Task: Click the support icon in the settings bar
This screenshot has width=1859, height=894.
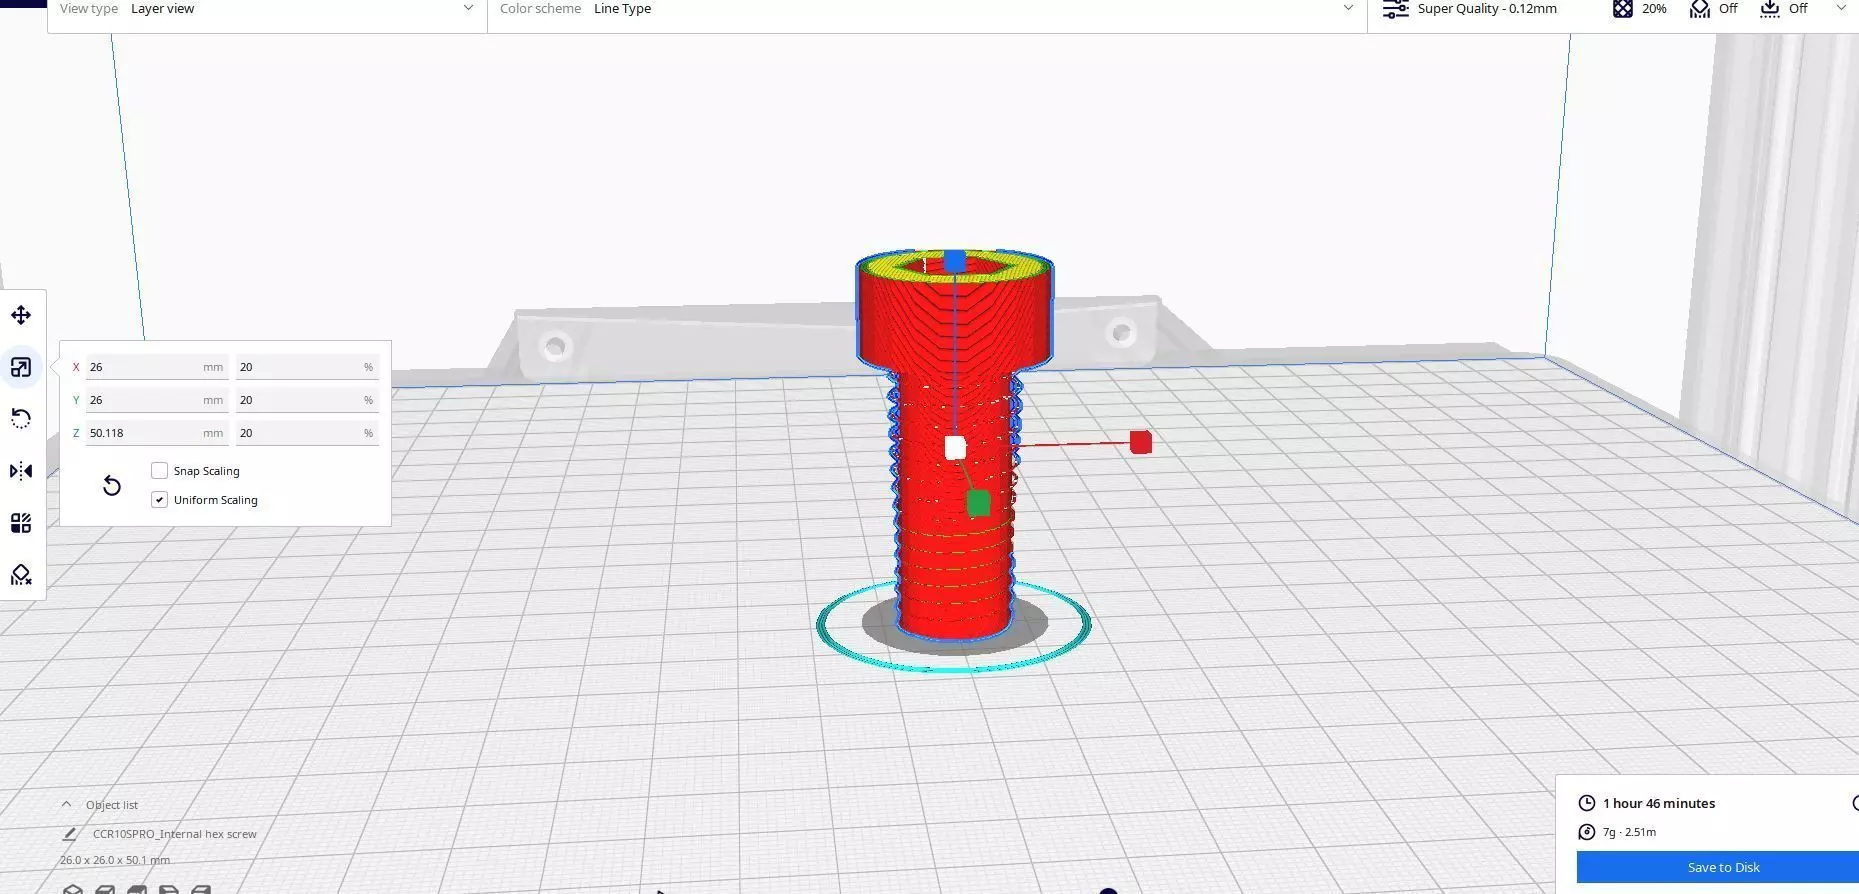Action: pos(1700,9)
